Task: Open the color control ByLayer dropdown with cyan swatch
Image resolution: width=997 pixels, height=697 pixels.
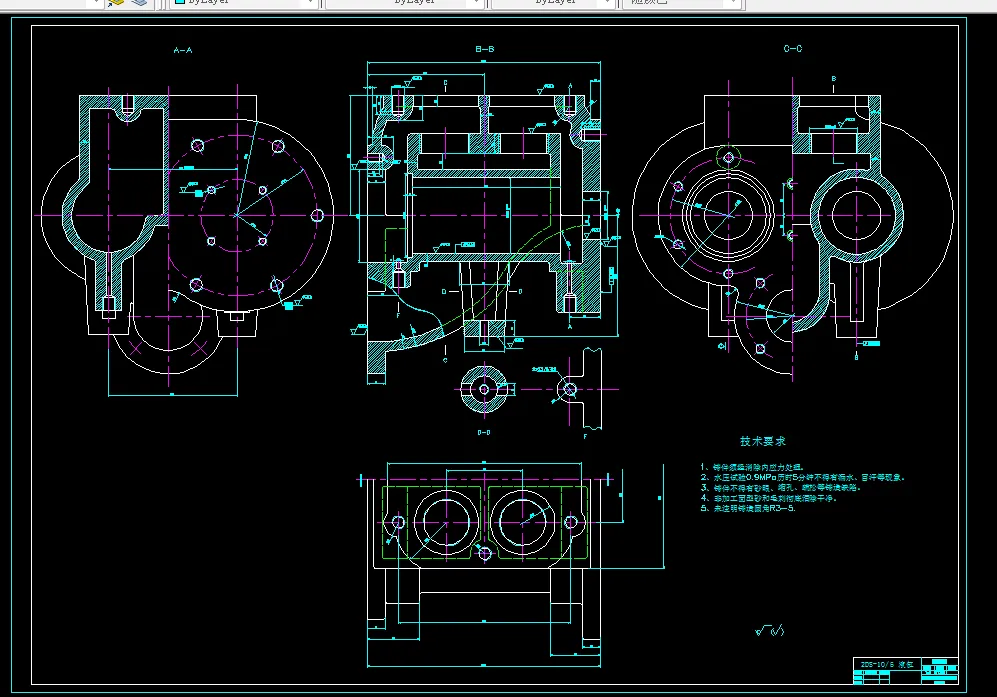Action: 244,3
